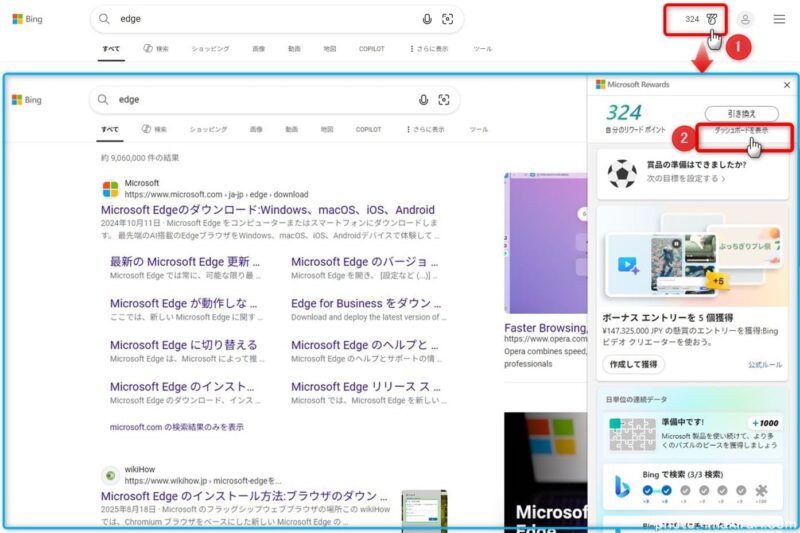Expand さらに表示 above the 約 9,060,000 result count

[426, 130]
